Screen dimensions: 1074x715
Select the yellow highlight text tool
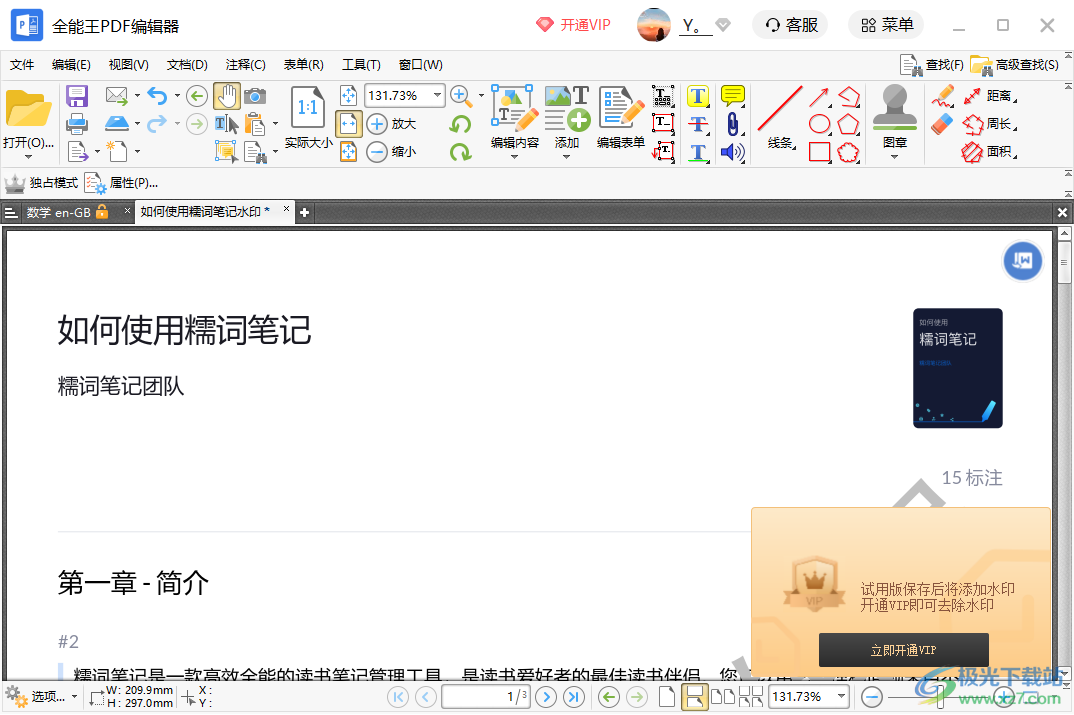(698, 96)
